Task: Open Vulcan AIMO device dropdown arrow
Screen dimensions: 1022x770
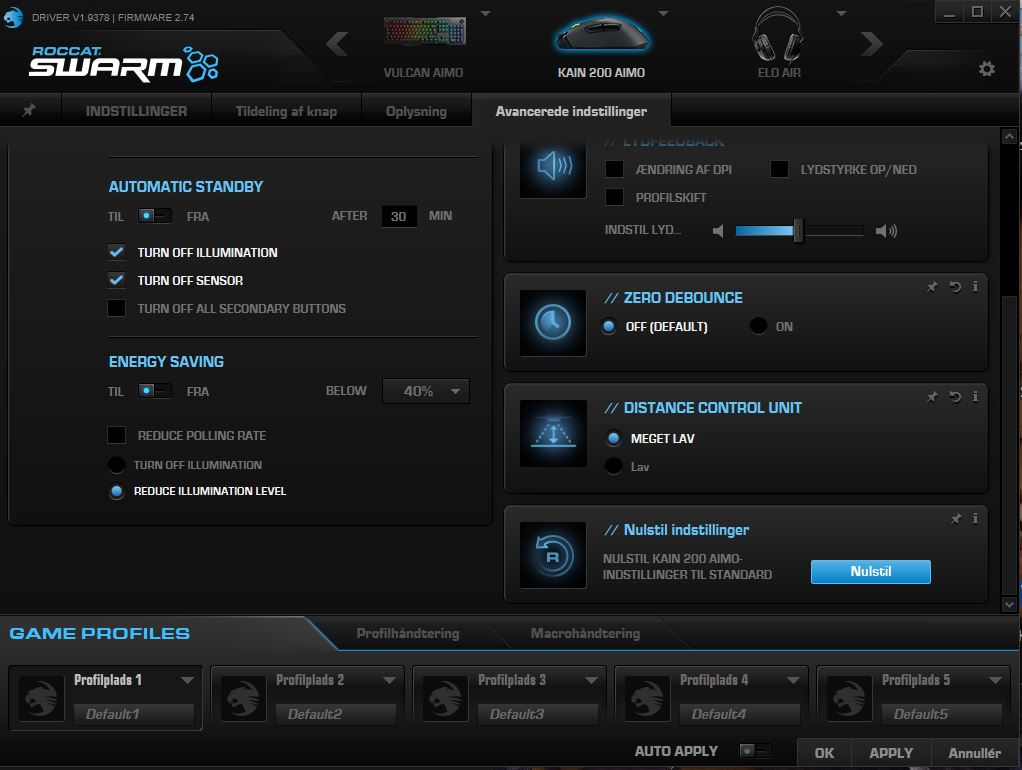Action: pyautogui.click(x=486, y=13)
